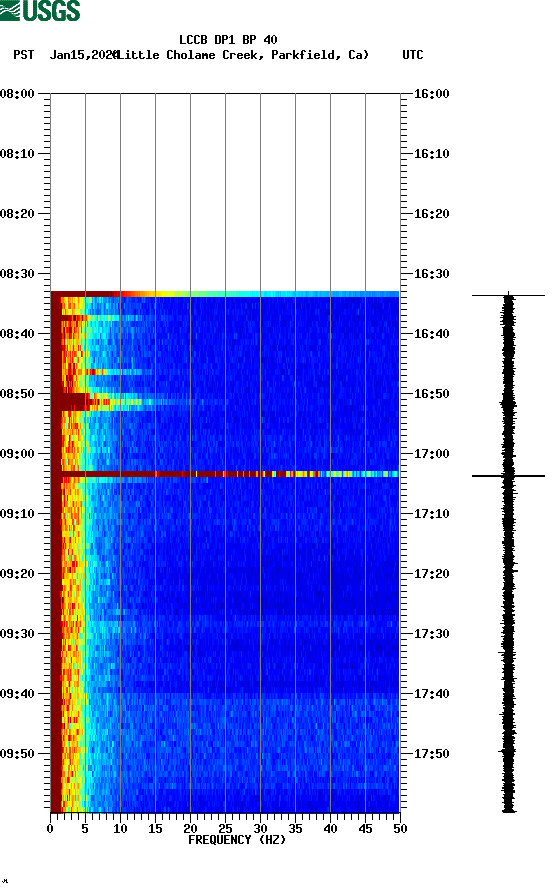552x892 pixels.
Task: Click the upper horizontal marker on the seismogram trace
Action: (x=508, y=295)
